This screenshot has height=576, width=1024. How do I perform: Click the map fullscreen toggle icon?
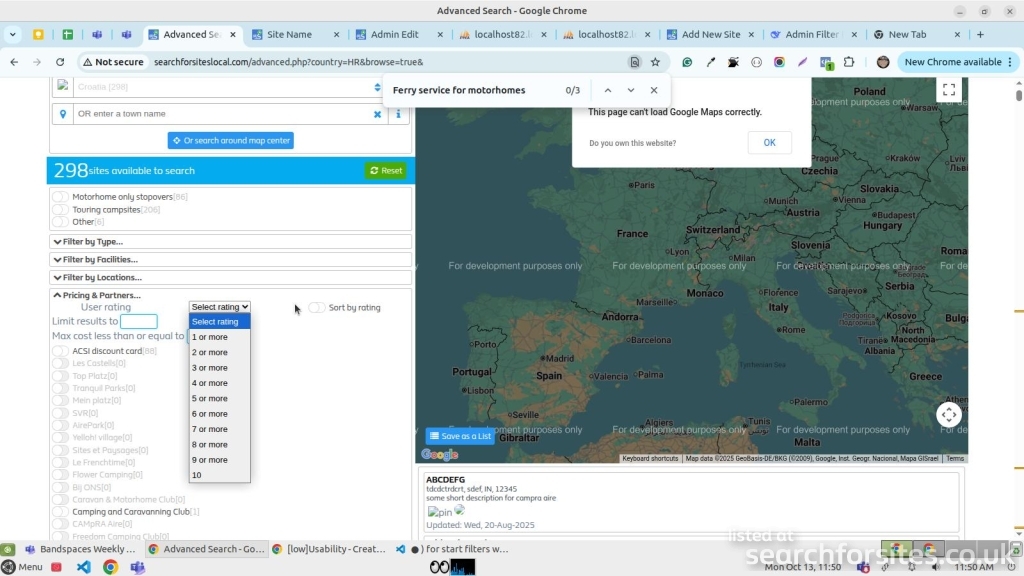tap(949, 90)
